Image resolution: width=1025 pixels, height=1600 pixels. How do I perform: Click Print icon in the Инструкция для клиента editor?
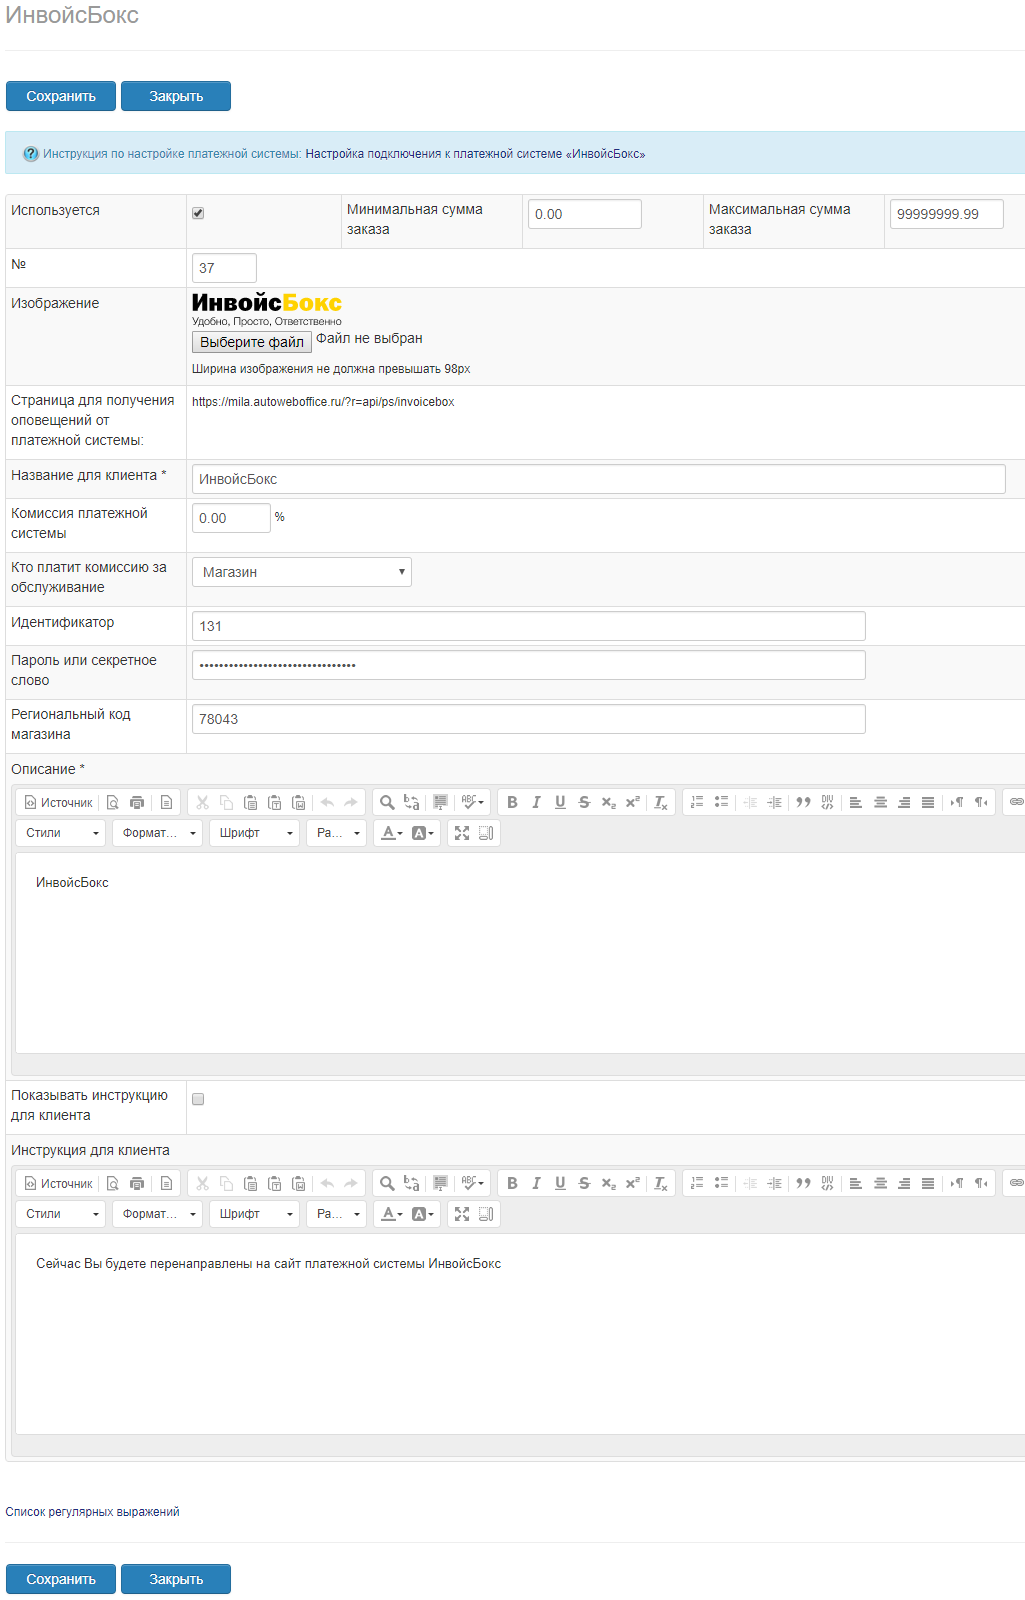click(137, 1183)
